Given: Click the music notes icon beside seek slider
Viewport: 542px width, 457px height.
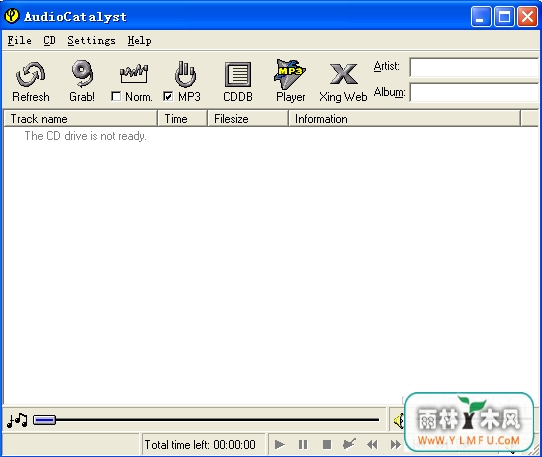Looking at the screenshot, I should pos(17,420).
